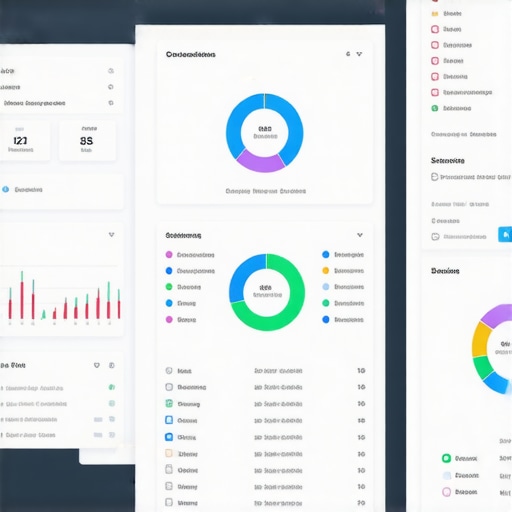Image resolution: width=512 pixels, height=512 pixels.
Task: Expand the chevron in the green-blue donut card header
Action: tap(360, 235)
